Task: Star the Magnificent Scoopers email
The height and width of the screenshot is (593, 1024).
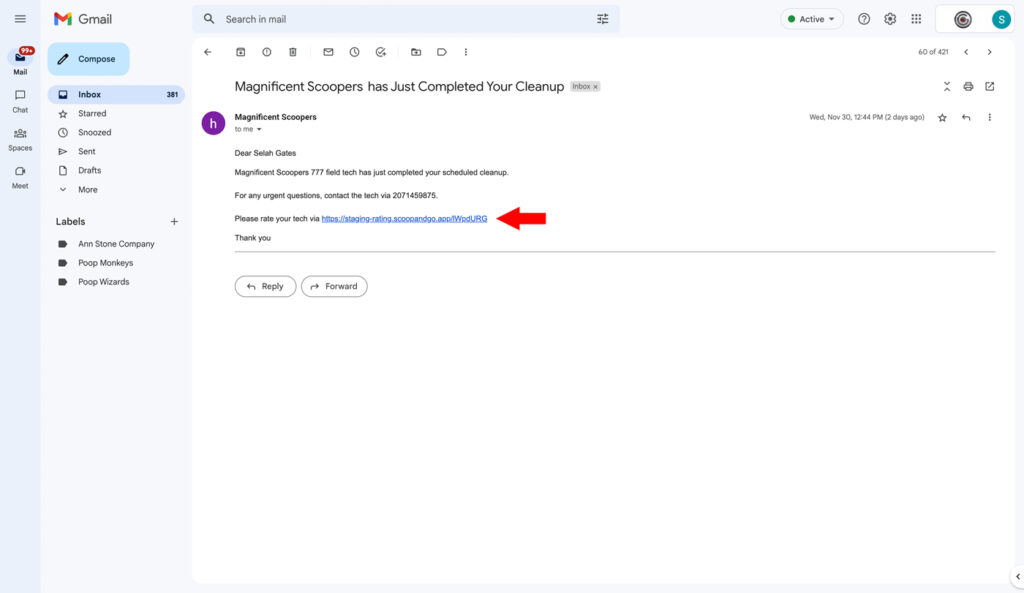Action: point(942,118)
